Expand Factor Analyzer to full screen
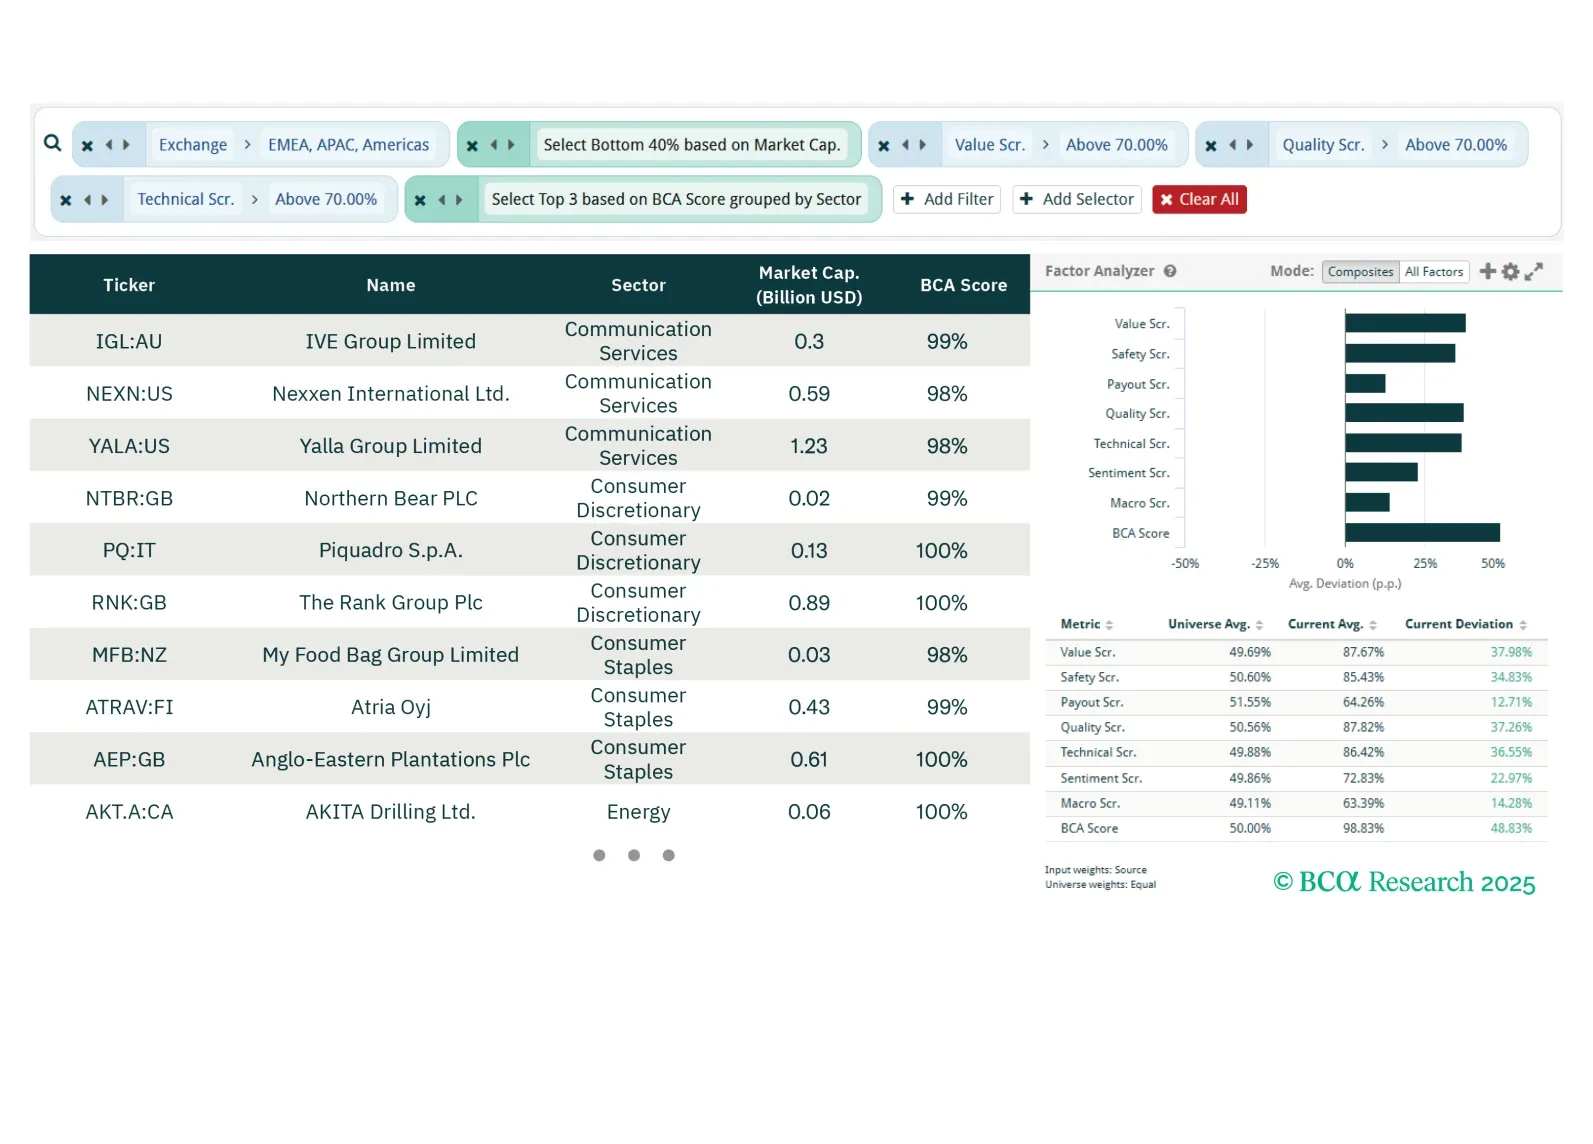Image resolution: width=1593 pixels, height=1144 pixels. (x=1534, y=271)
